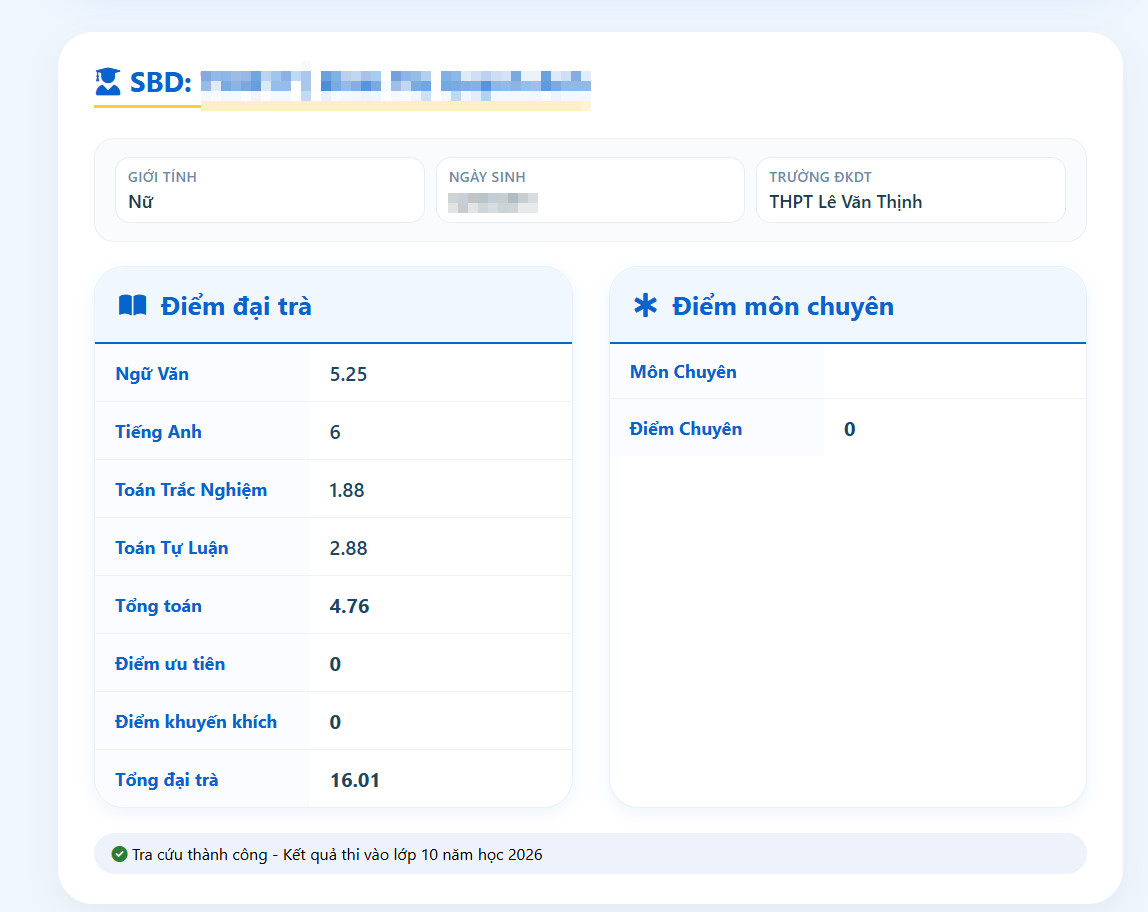Click the 4.76 total math value
Viewport: 1148px width, 912px height.
349,606
